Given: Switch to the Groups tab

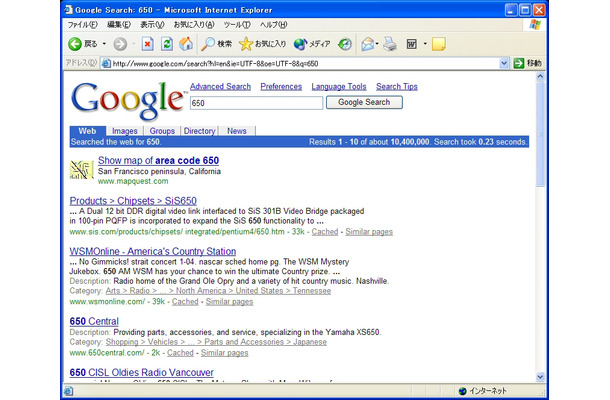Looking at the screenshot, I should 162,131.
